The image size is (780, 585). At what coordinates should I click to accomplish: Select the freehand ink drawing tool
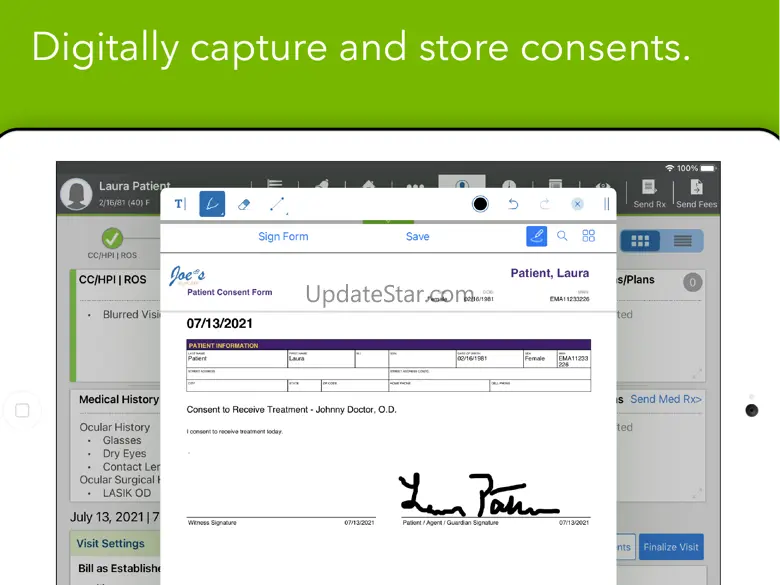click(x=212, y=204)
